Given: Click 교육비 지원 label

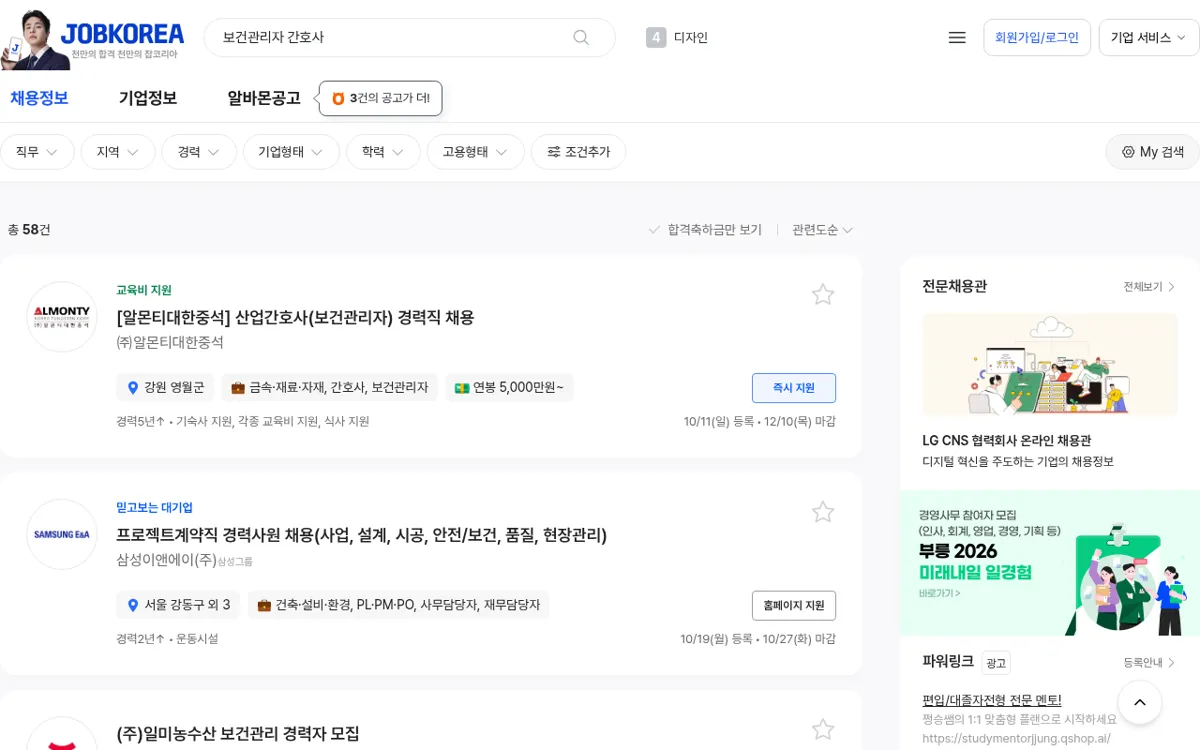Looking at the screenshot, I should [144, 290].
